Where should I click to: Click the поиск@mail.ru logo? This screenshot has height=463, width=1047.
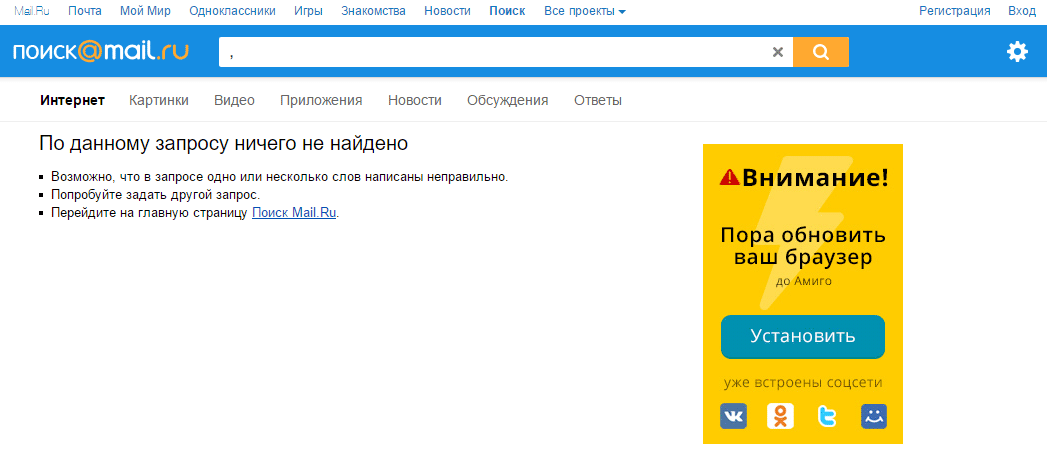(x=100, y=51)
